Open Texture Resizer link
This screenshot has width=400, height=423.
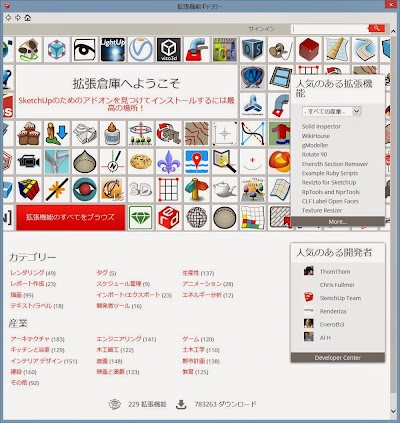(x=322, y=210)
